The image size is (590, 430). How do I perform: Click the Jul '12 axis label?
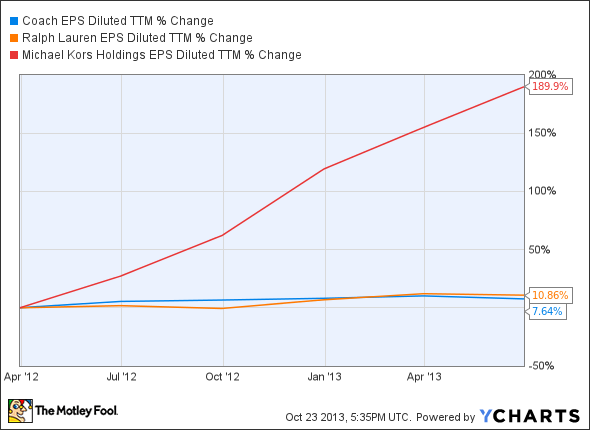coord(121,377)
